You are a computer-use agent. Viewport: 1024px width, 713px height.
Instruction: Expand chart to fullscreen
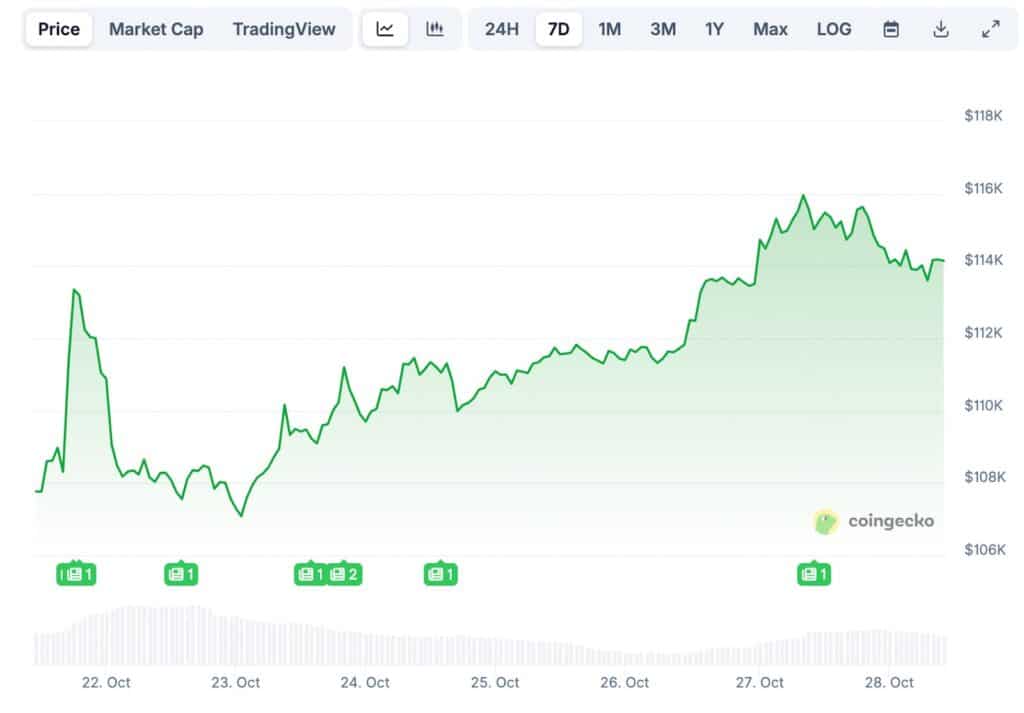(990, 29)
